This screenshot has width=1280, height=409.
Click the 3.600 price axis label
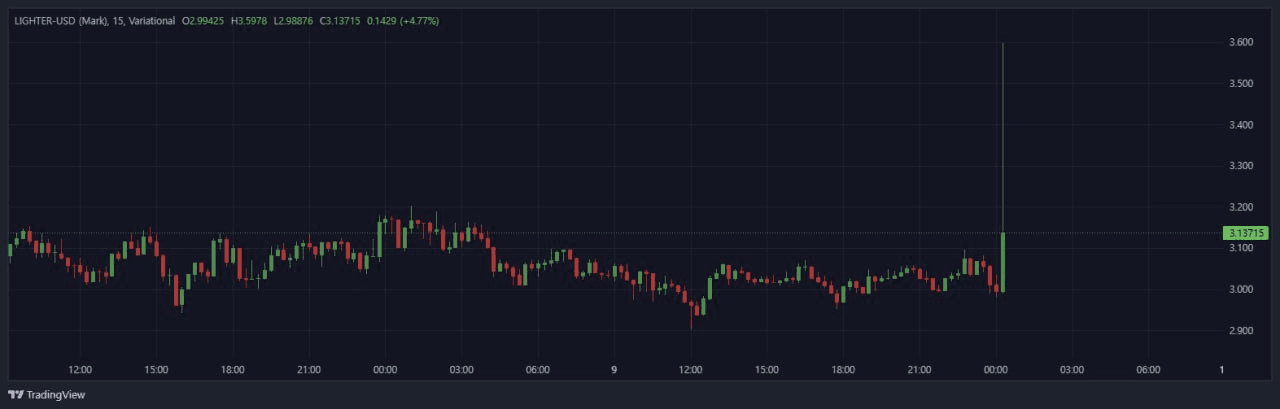[x=1240, y=42]
